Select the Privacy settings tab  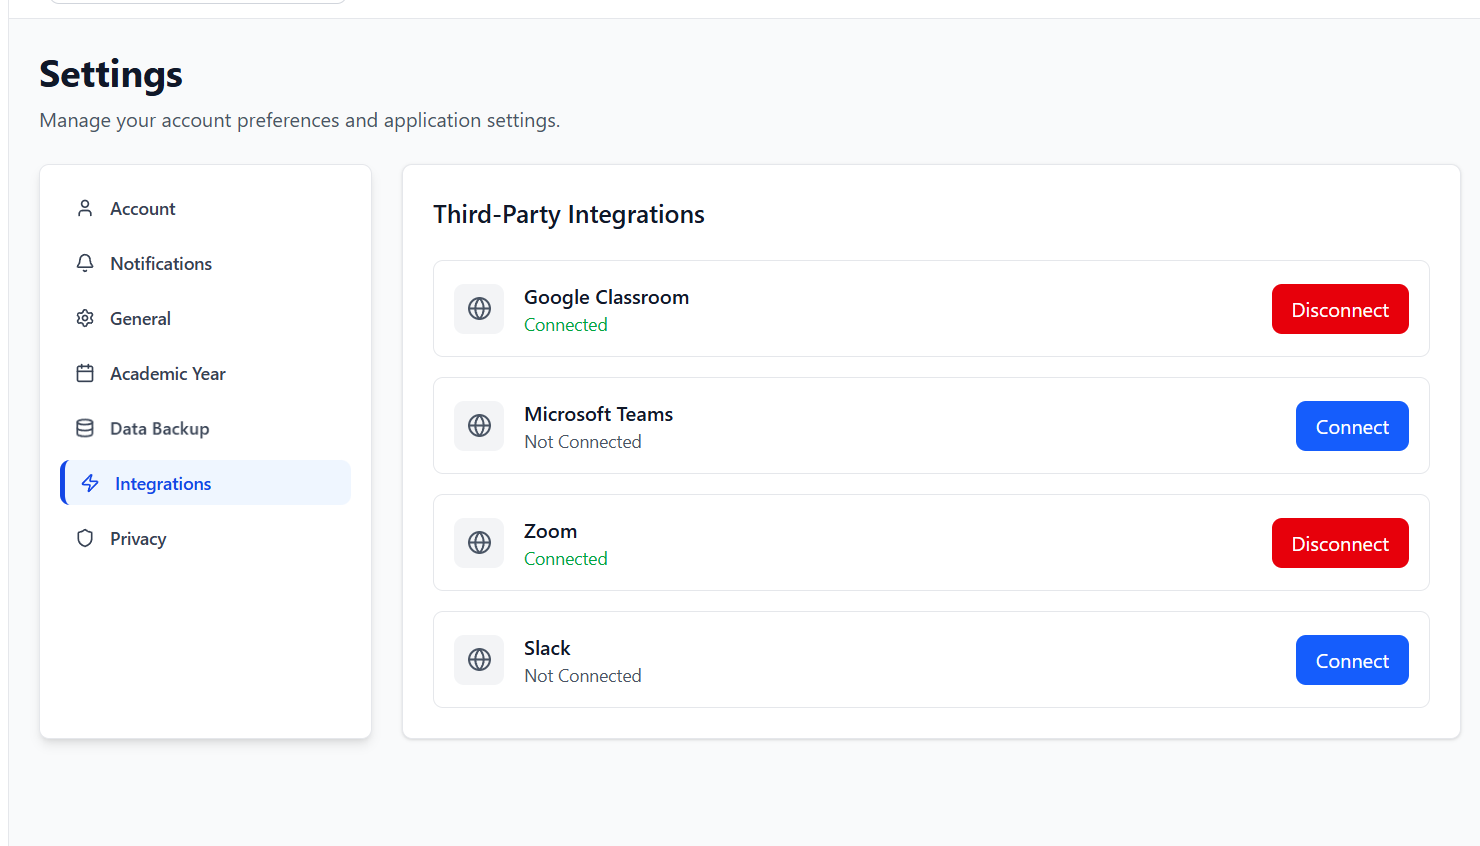point(138,538)
